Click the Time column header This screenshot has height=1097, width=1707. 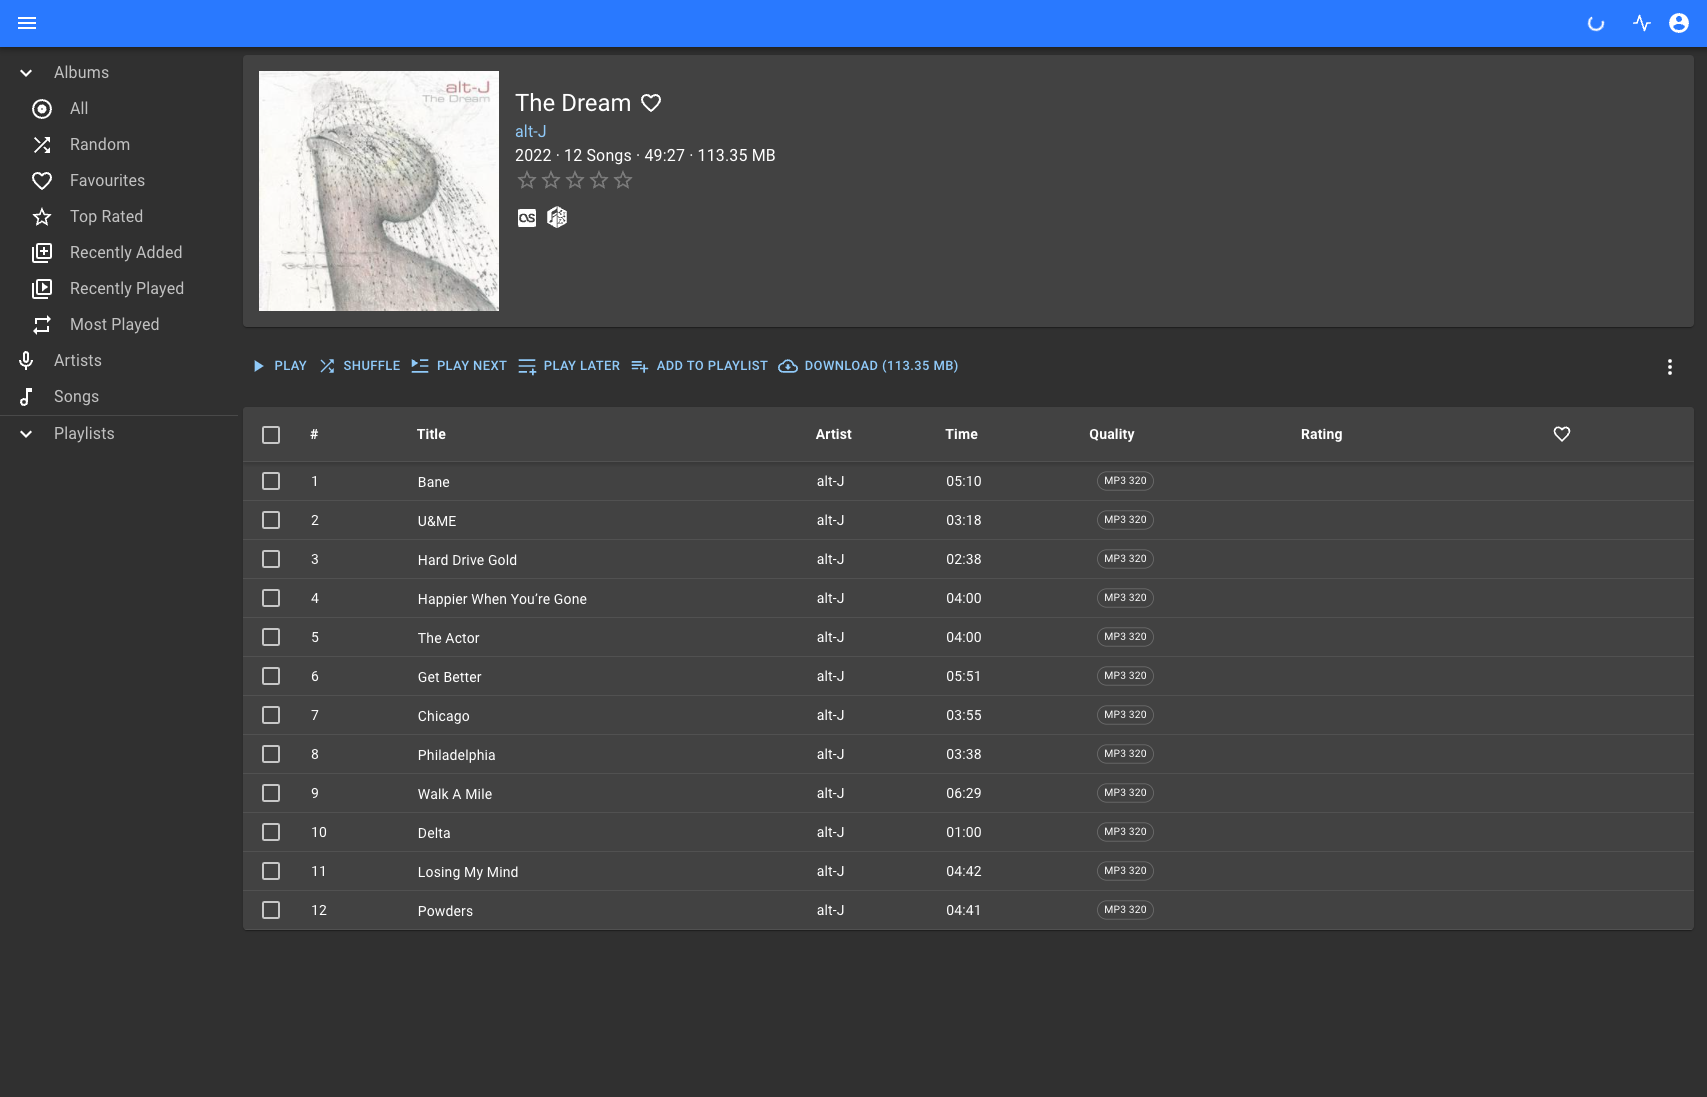tap(961, 434)
